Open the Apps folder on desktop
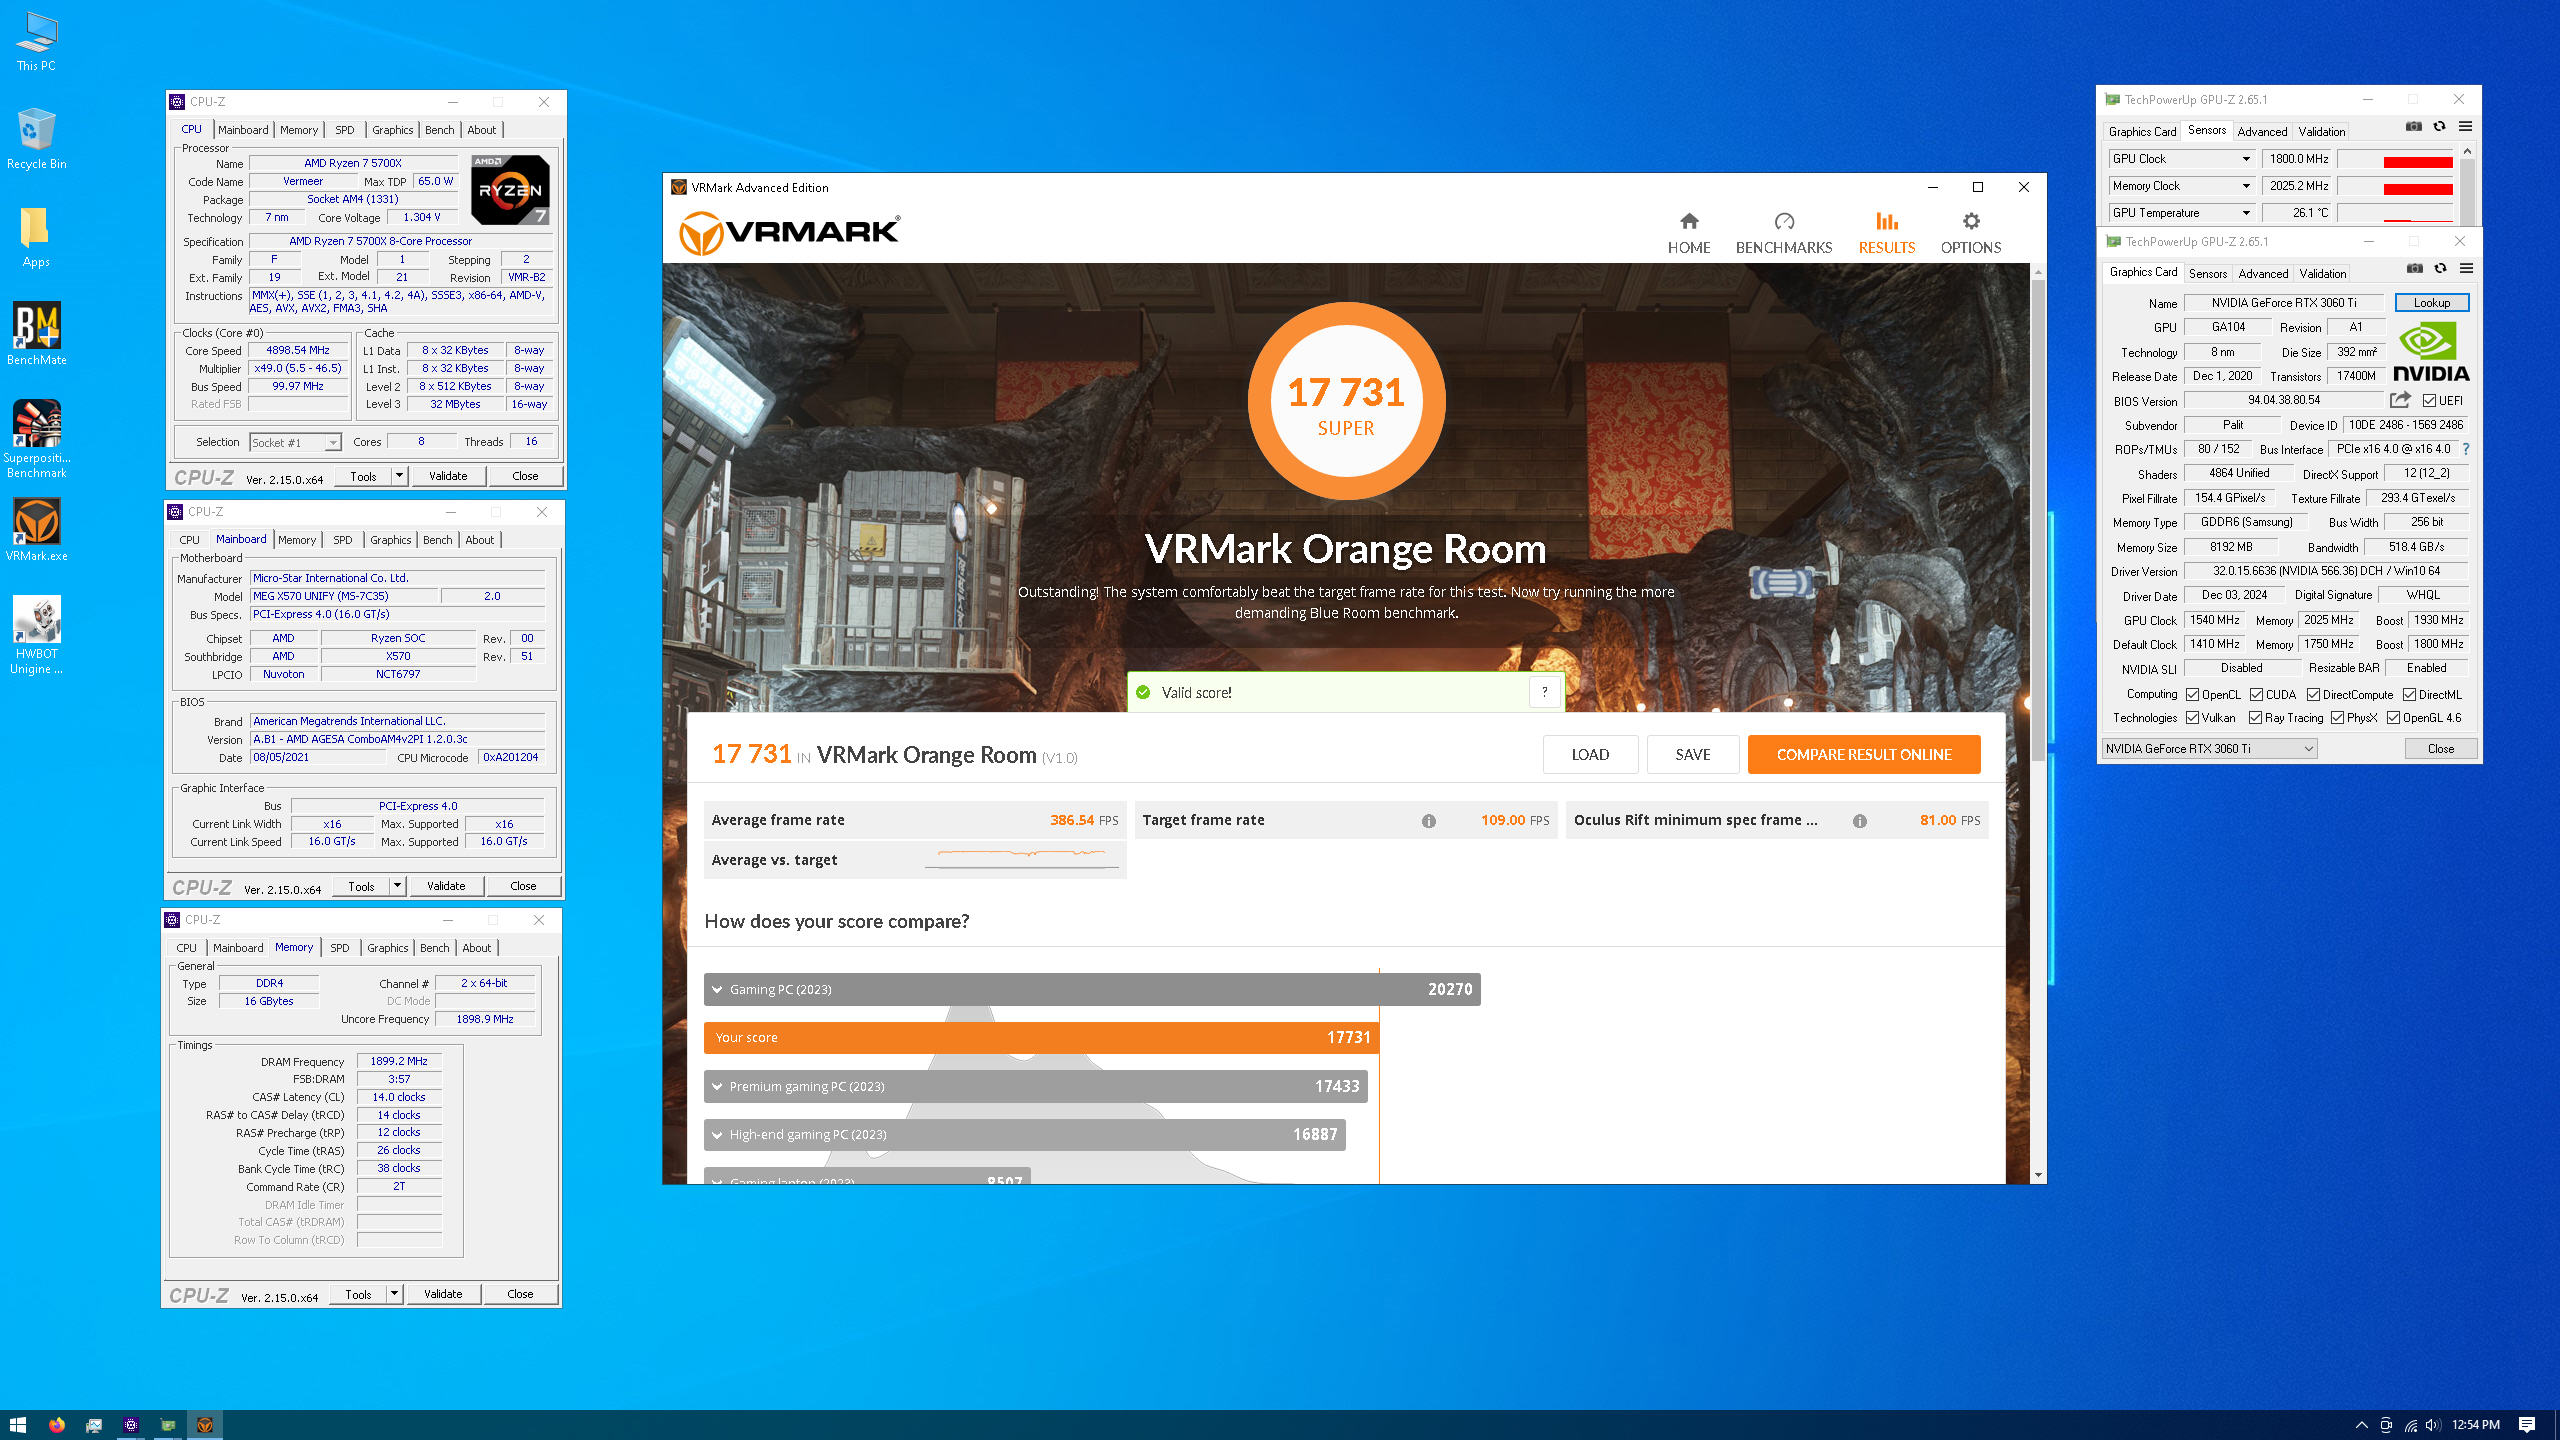The width and height of the screenshot is (2560, 1440). [x=36, y=238]
